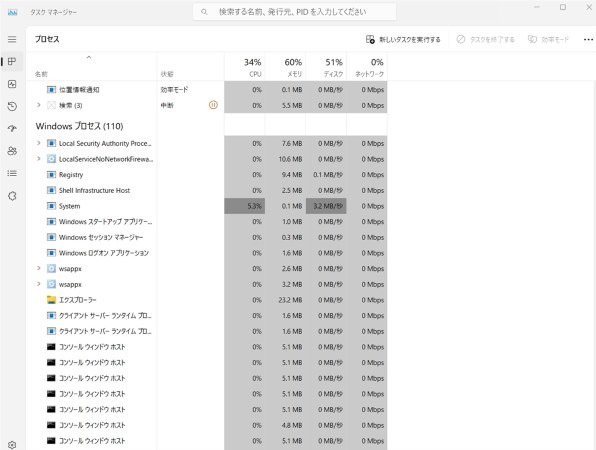Click the プロセス page title
Image resolution: width=596 pixels, height=450 pixels.
coord(47,39)
